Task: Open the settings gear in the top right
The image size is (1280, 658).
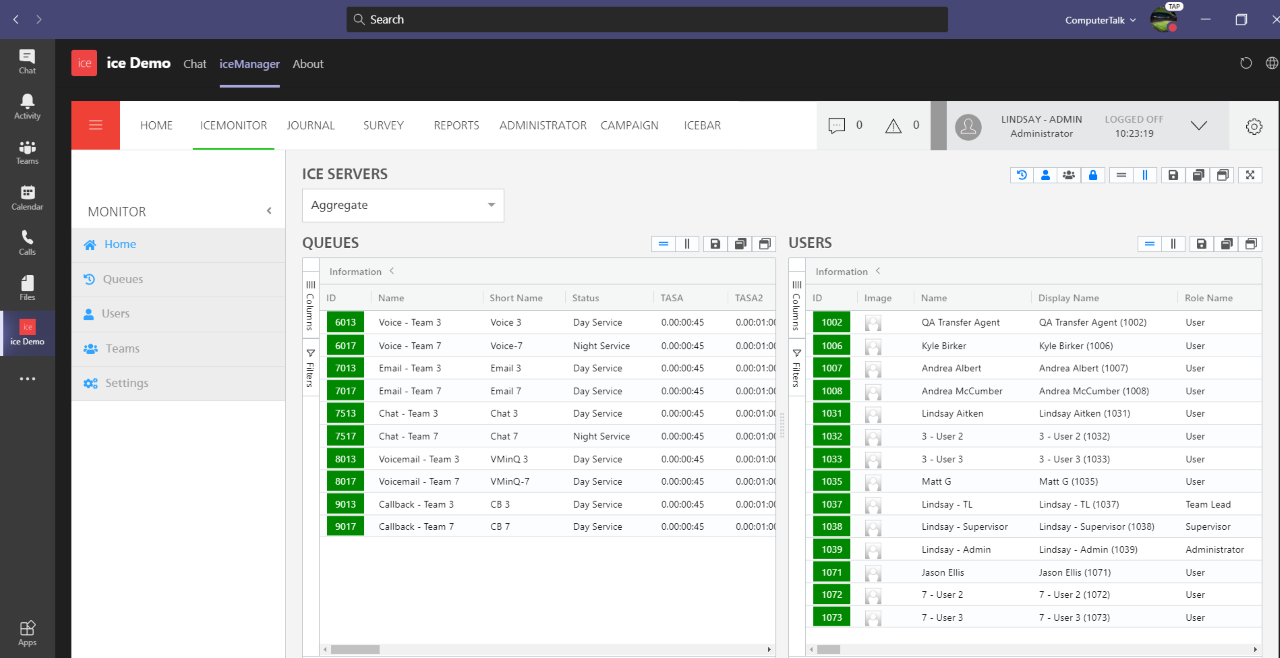Action: pyautogui.click(x=1254, y=127)
